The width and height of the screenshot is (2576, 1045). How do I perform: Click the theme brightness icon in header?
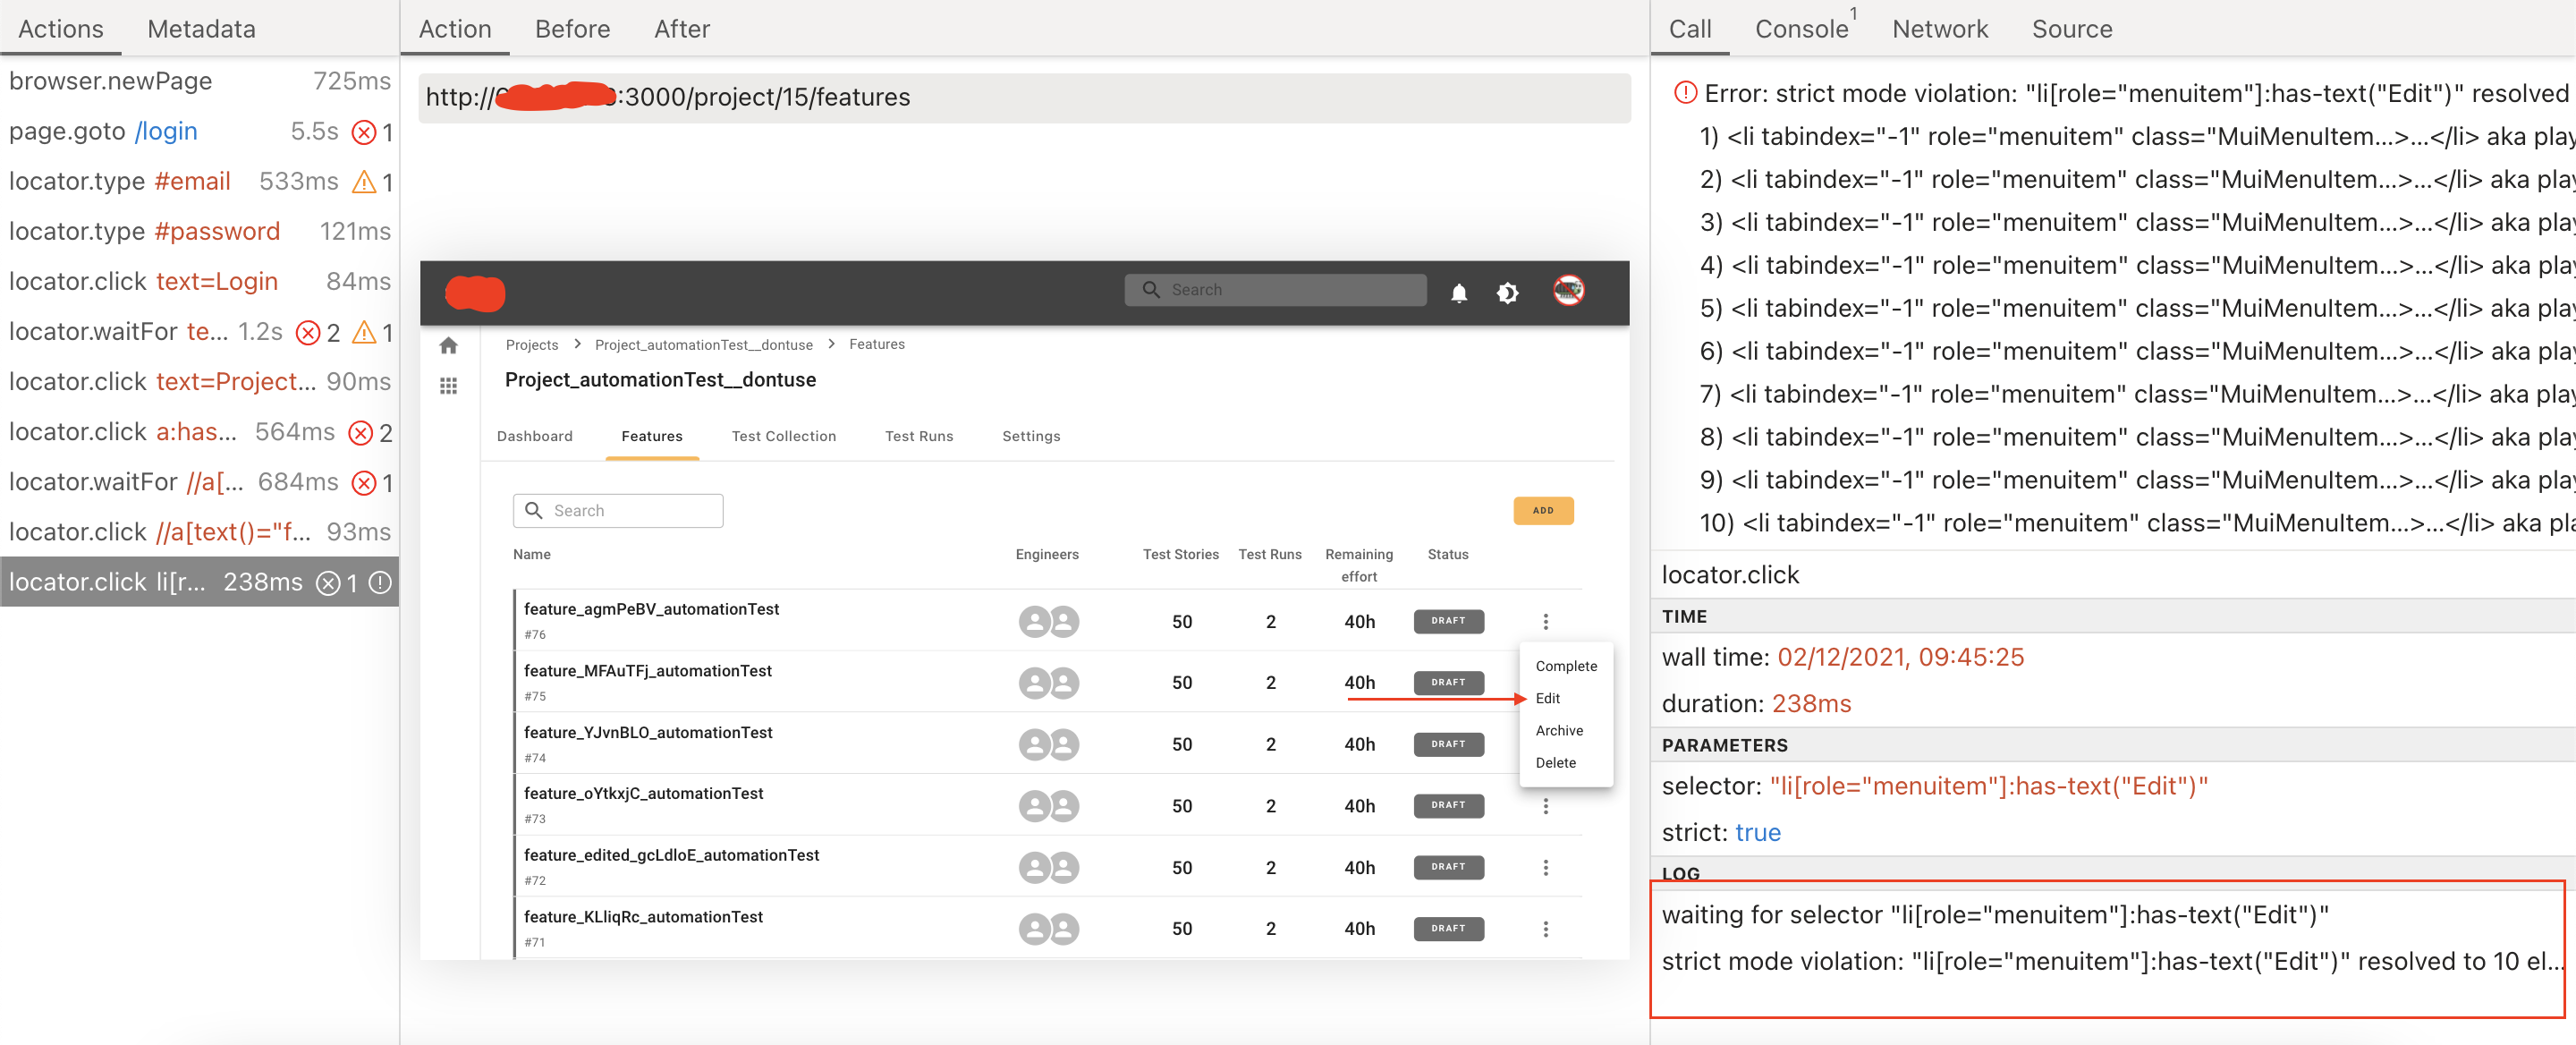pyautogui.click(x=1507, y=292)
